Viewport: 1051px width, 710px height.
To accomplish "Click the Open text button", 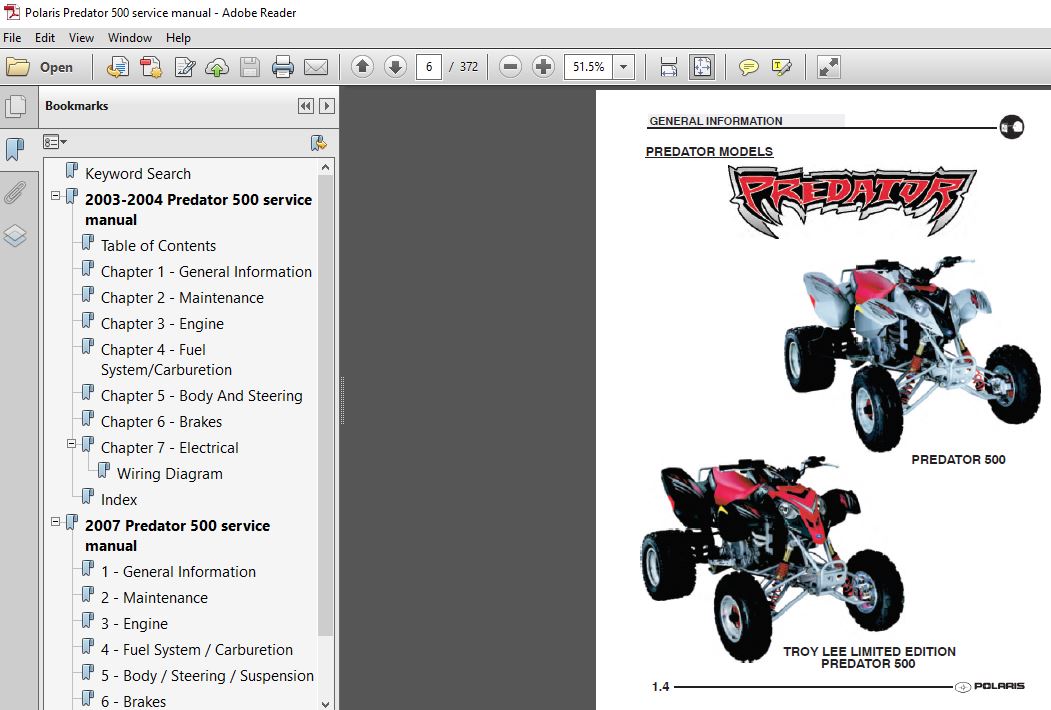I will coord(56,67).
